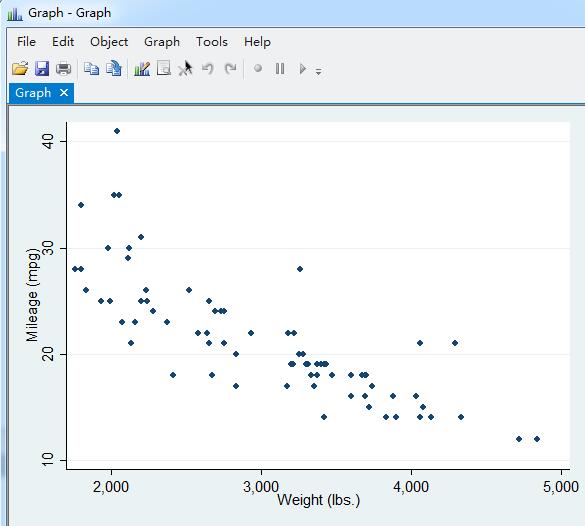Click the 4,000 x-axis label
The image size is (585, 526).
point(411,486)
